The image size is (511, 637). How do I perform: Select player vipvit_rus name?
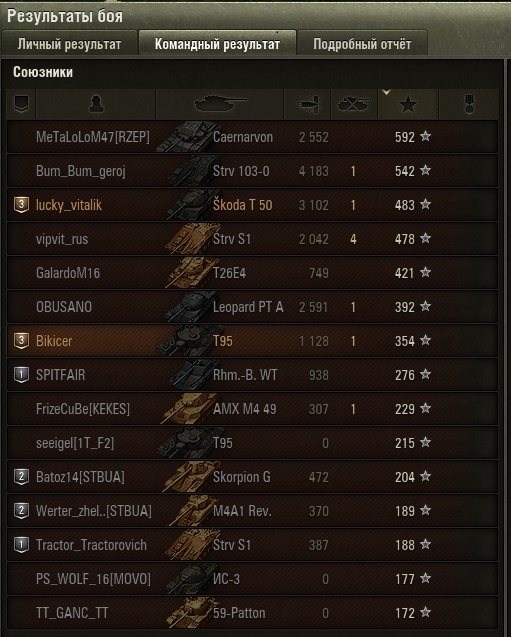tap(62, 239)
